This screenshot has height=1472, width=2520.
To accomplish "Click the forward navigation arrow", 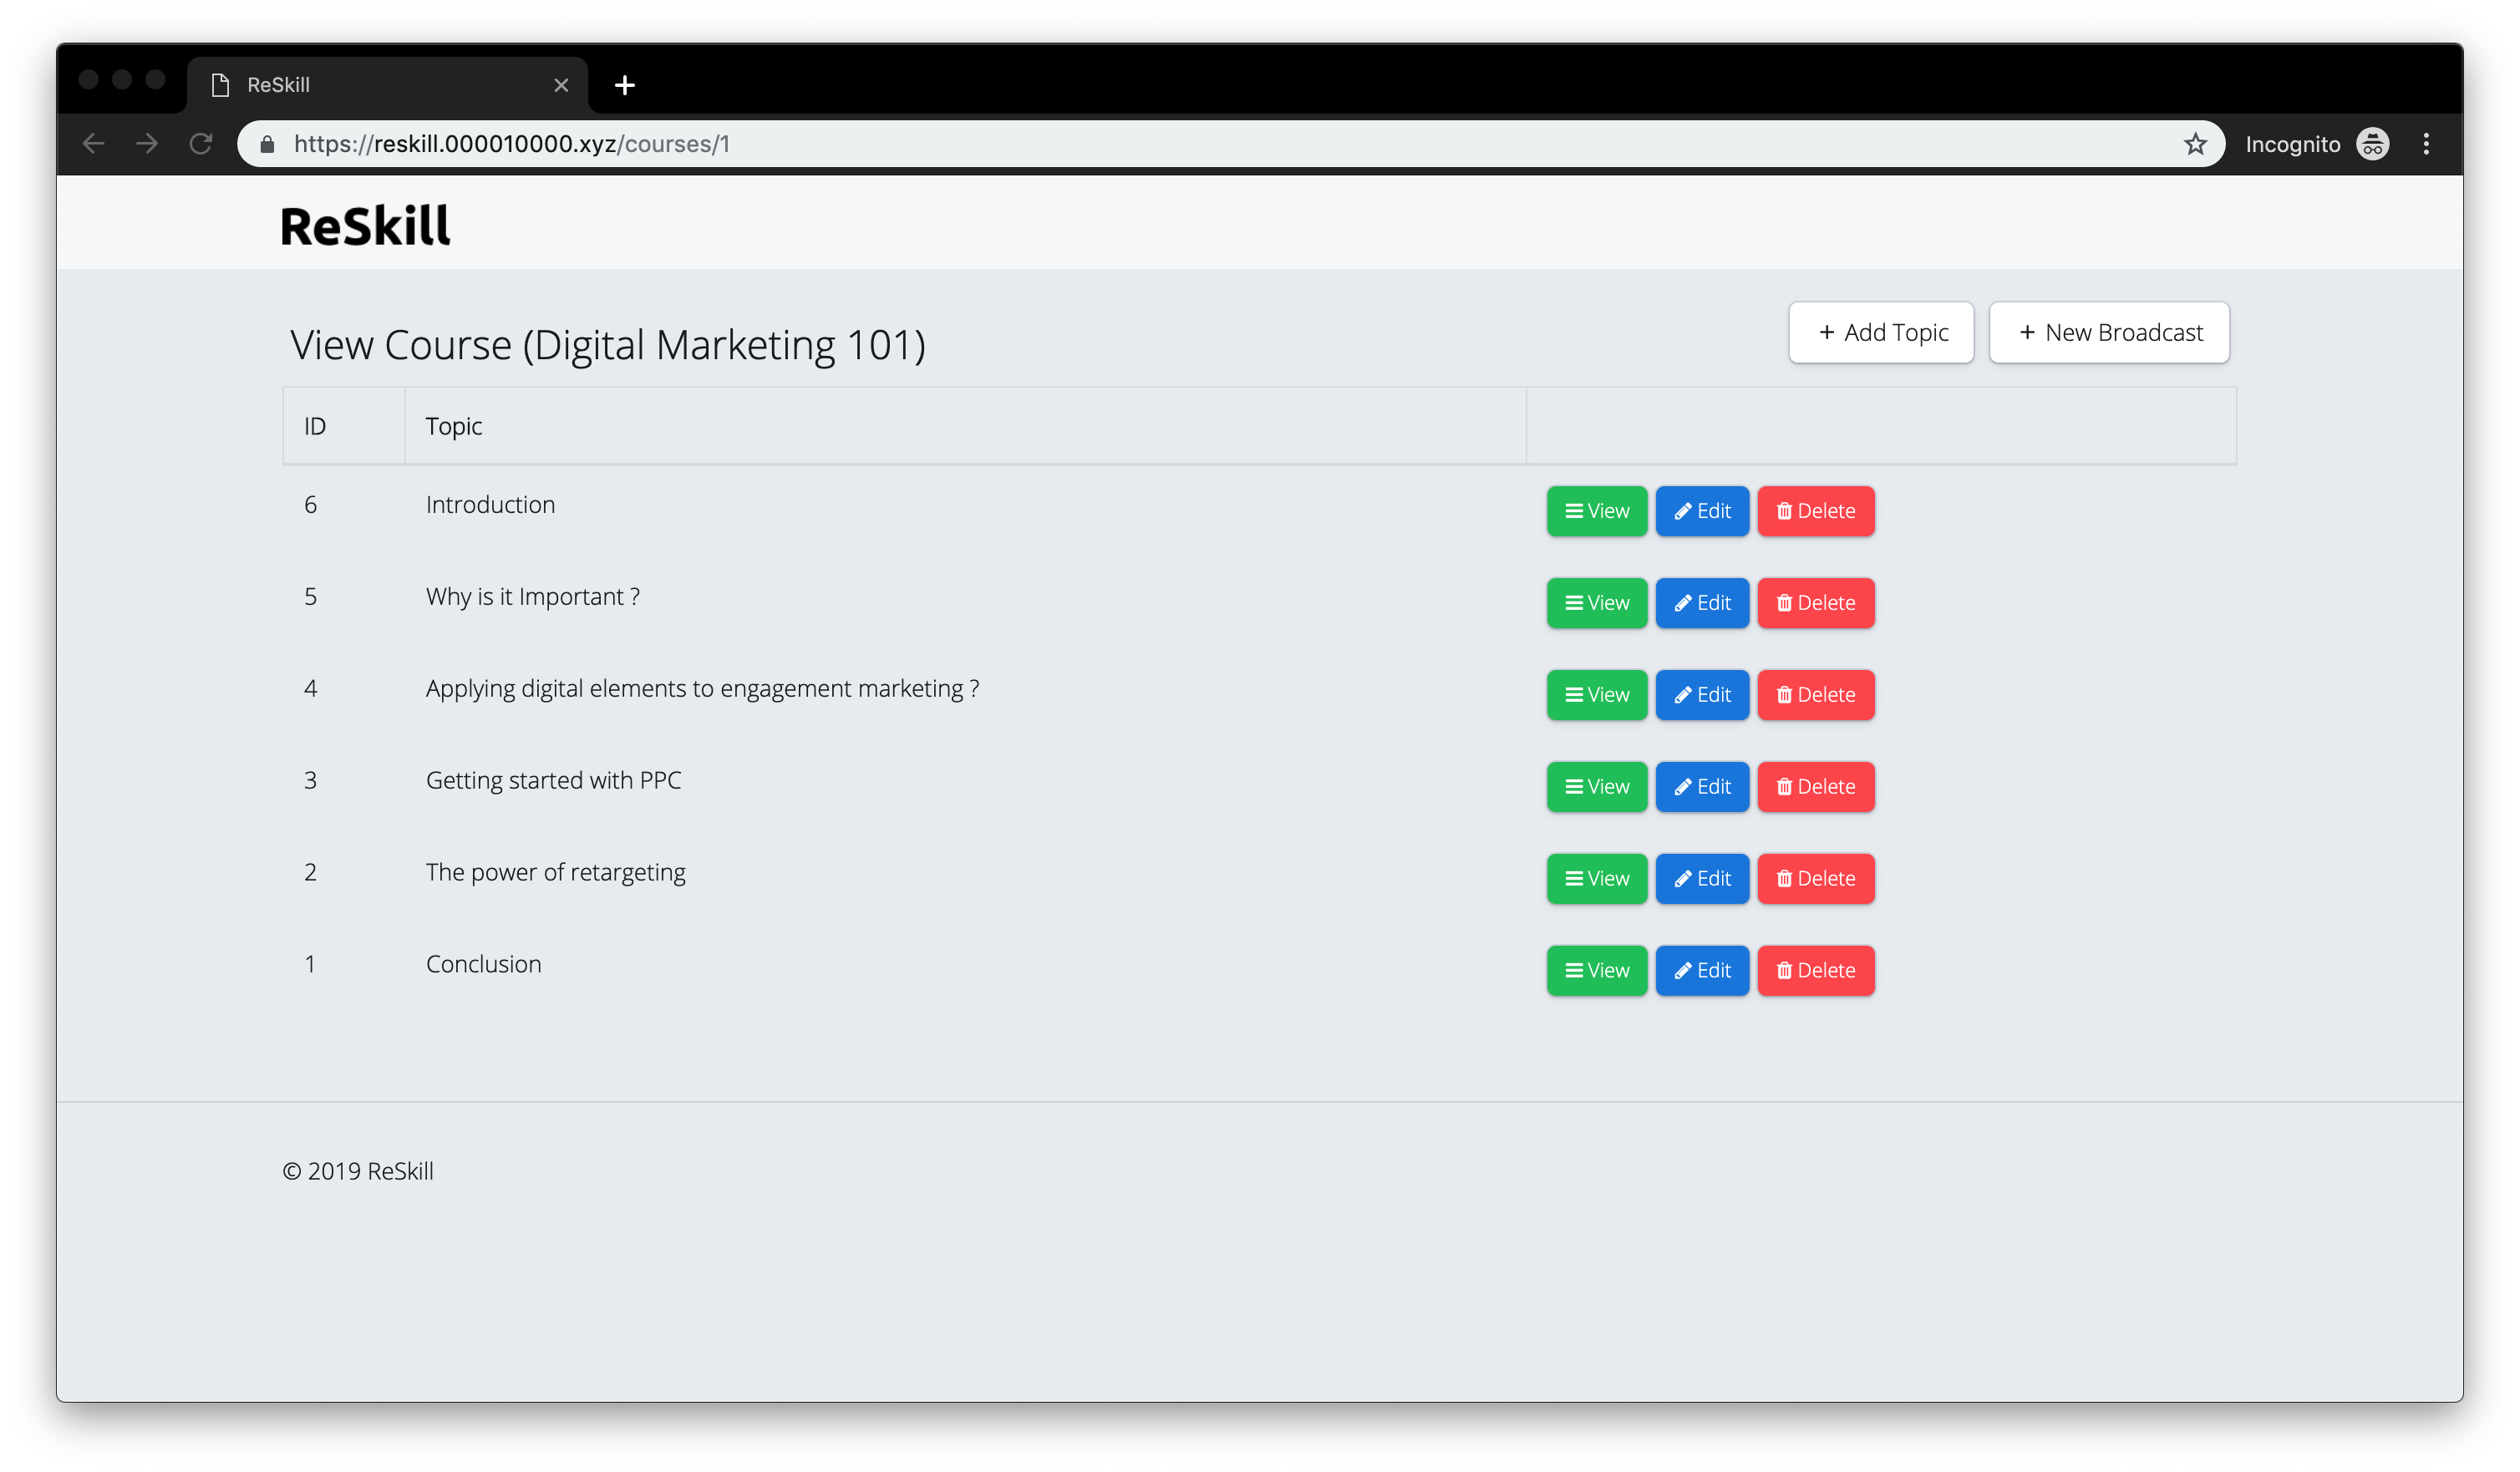I will [147, 144].
